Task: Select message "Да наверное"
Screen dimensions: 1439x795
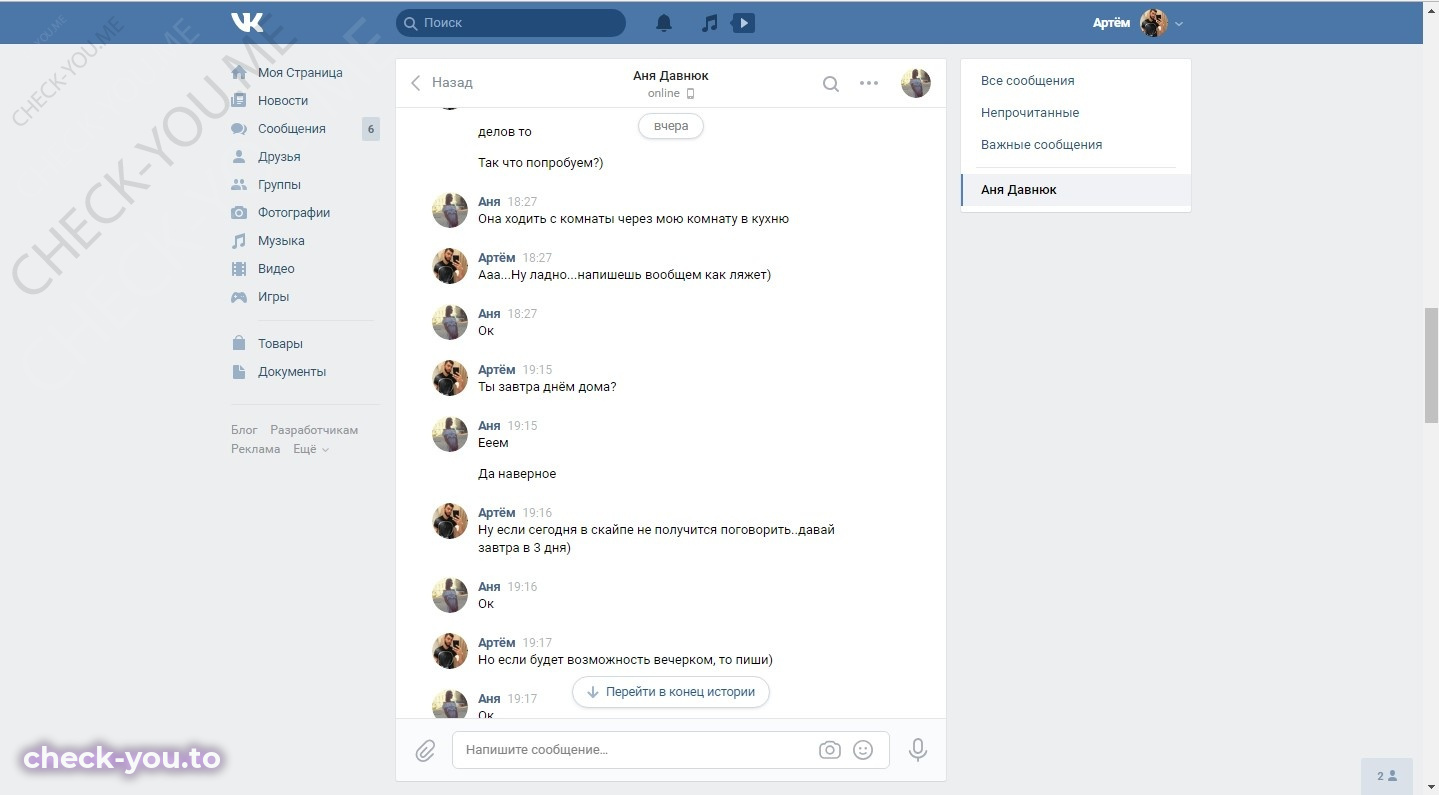Action: [517, 474]
